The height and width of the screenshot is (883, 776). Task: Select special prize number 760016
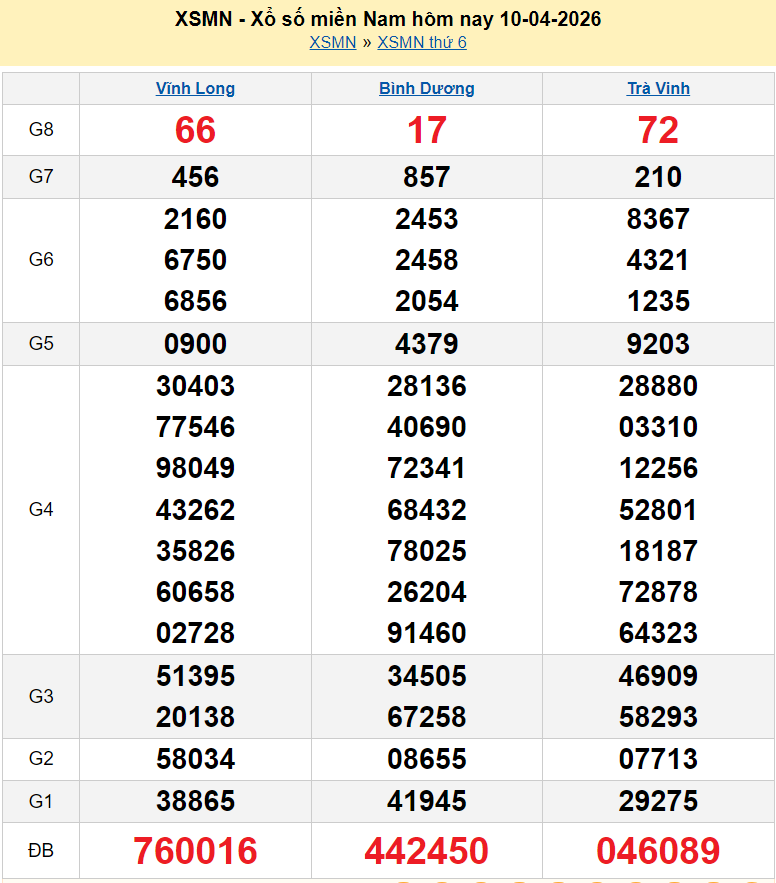pos(195,851)
